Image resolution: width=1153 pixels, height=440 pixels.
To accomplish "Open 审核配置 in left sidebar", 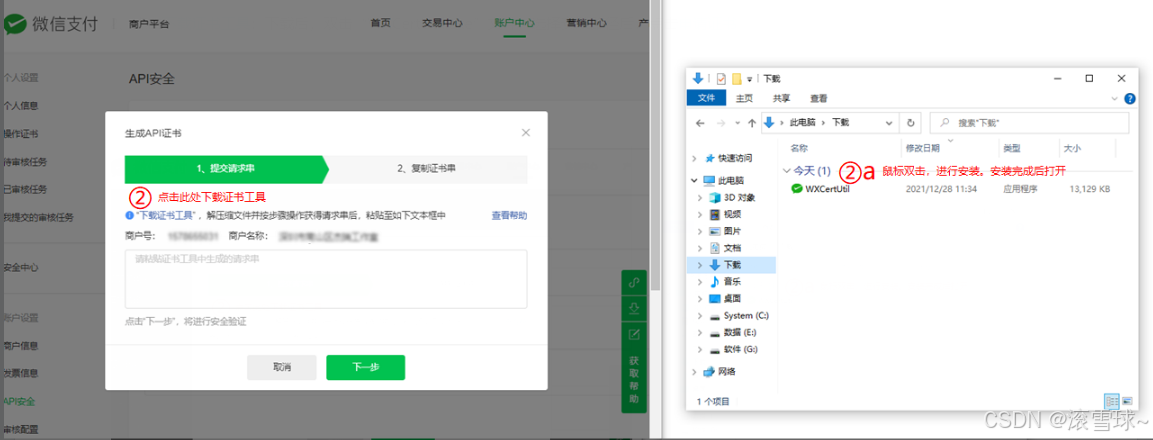I will [x=21, y=429].
